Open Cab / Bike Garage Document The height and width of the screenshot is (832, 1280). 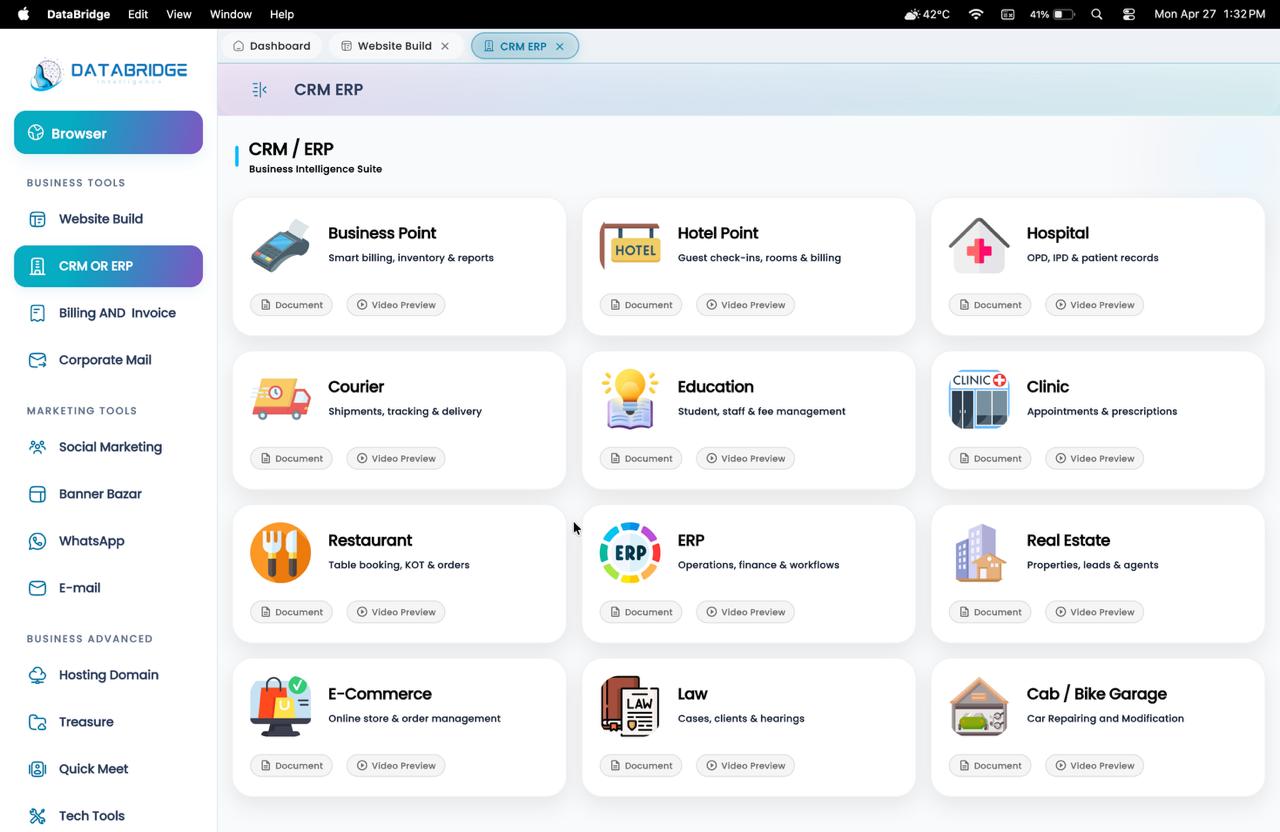pos(990,766)
